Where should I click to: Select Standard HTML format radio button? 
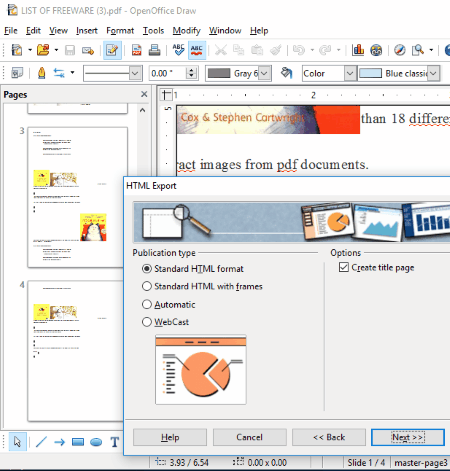(147, 269)
